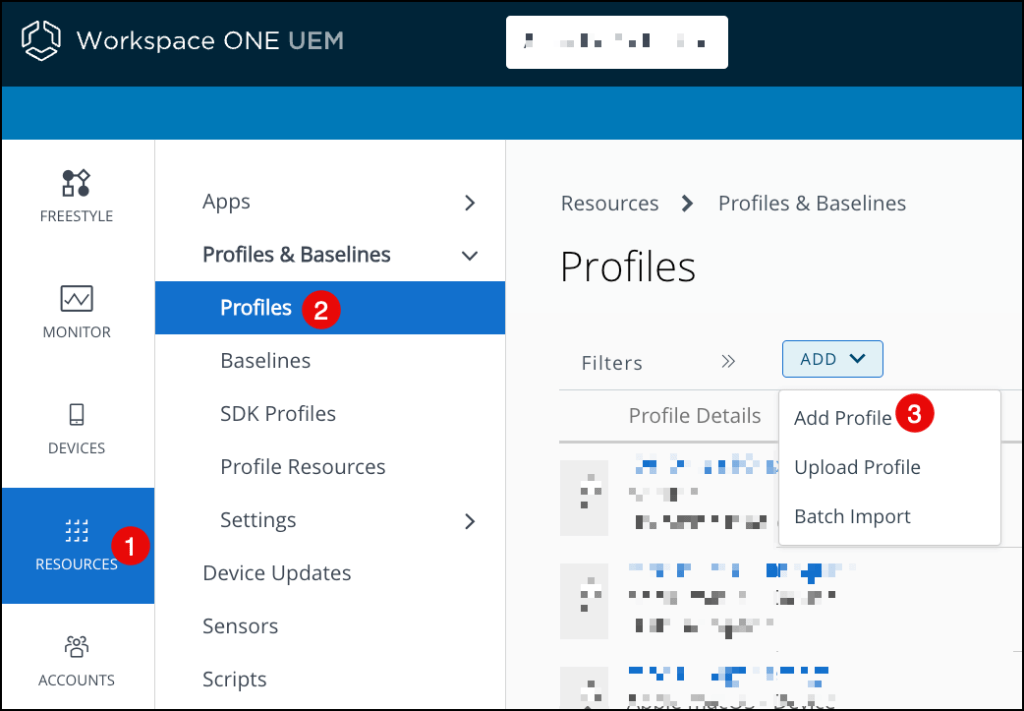This screenshot has width=1024, height=711.
Task: Open the Freestyle section icon
Action: (x=76, y=183)
